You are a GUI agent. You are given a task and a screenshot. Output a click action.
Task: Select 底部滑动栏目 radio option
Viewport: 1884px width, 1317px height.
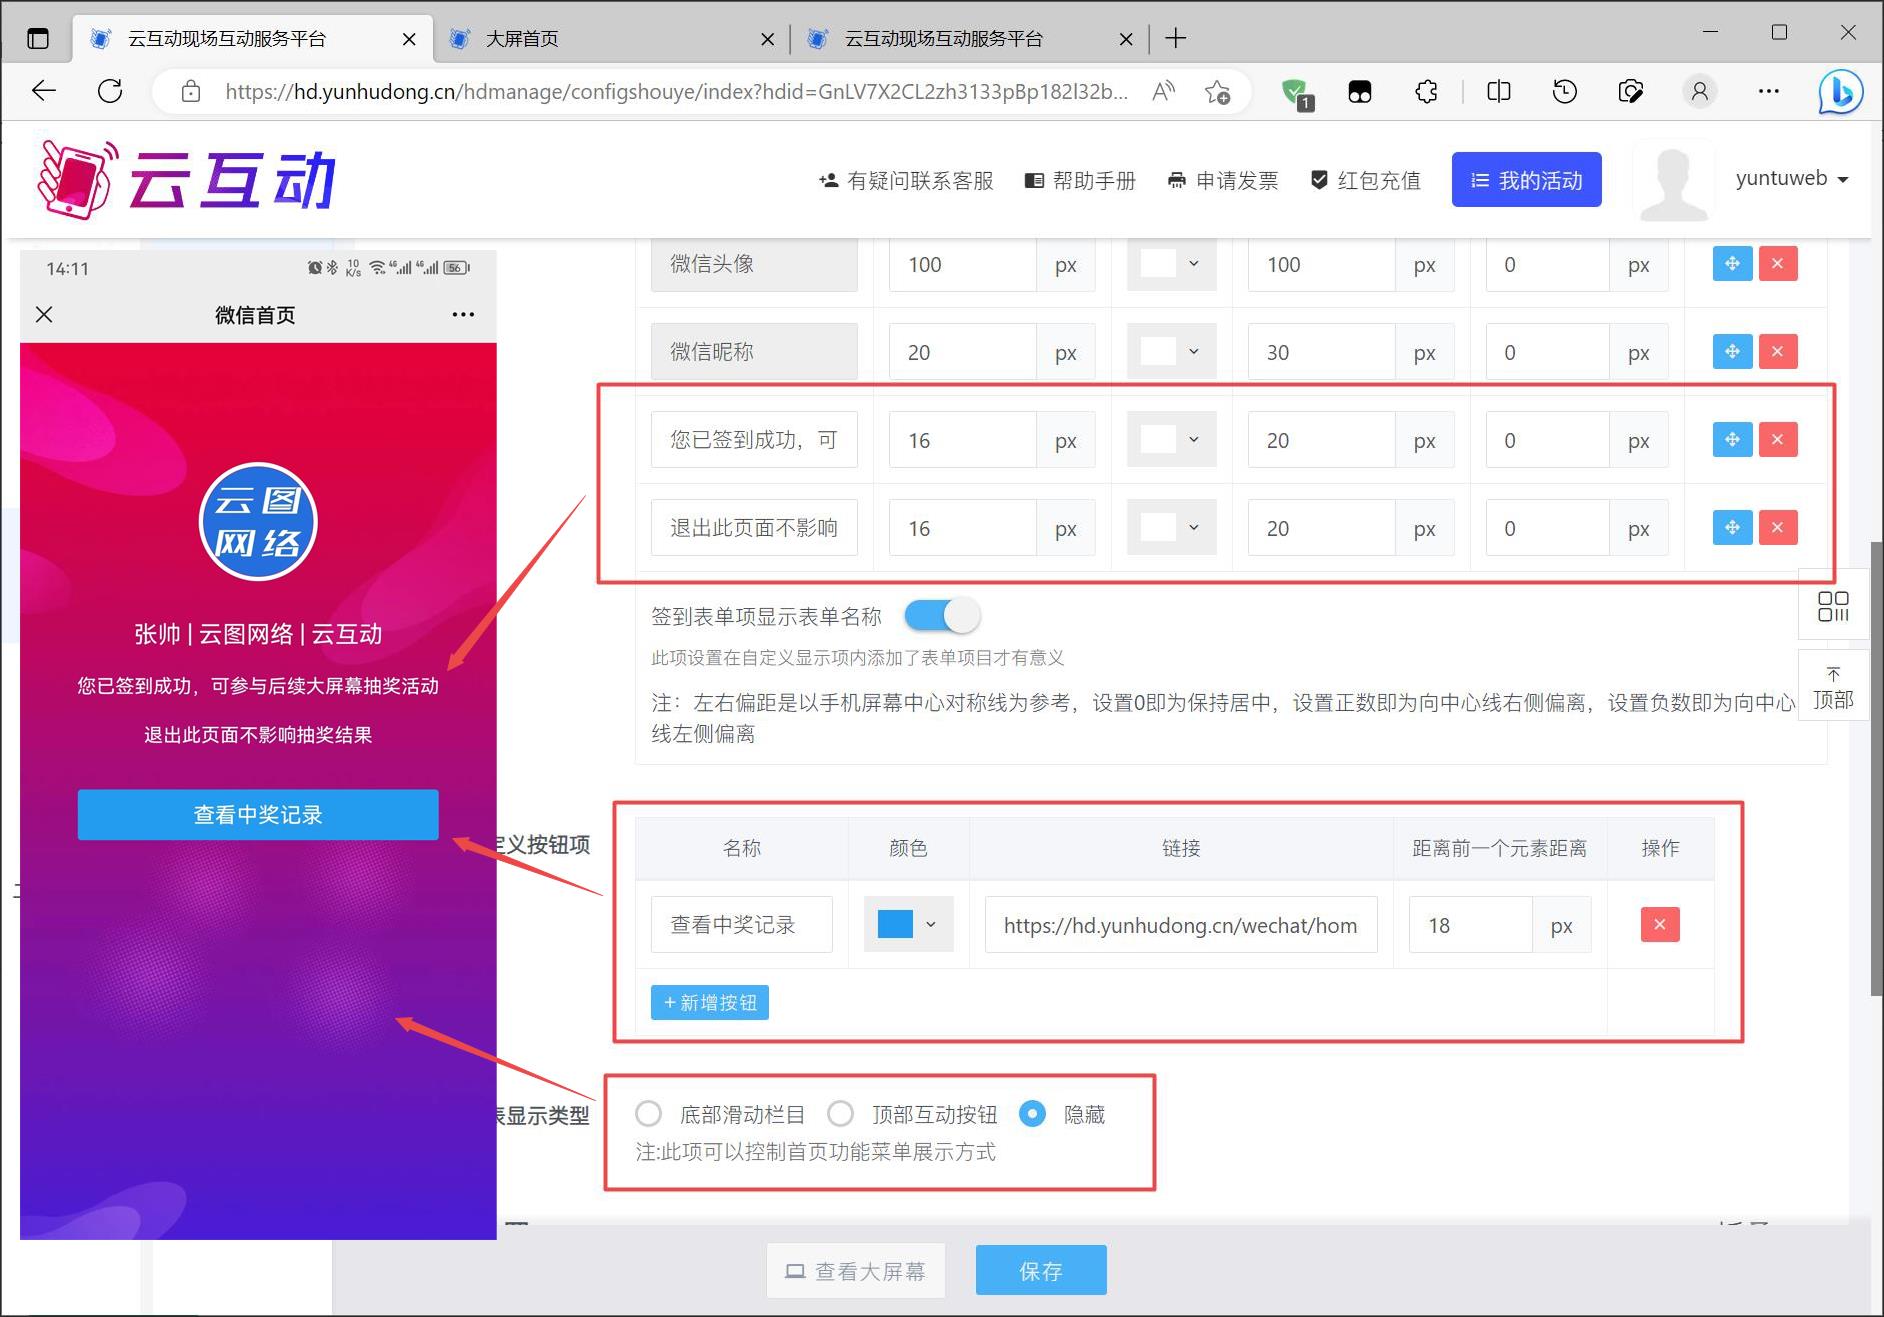[x=648, y=1114]
